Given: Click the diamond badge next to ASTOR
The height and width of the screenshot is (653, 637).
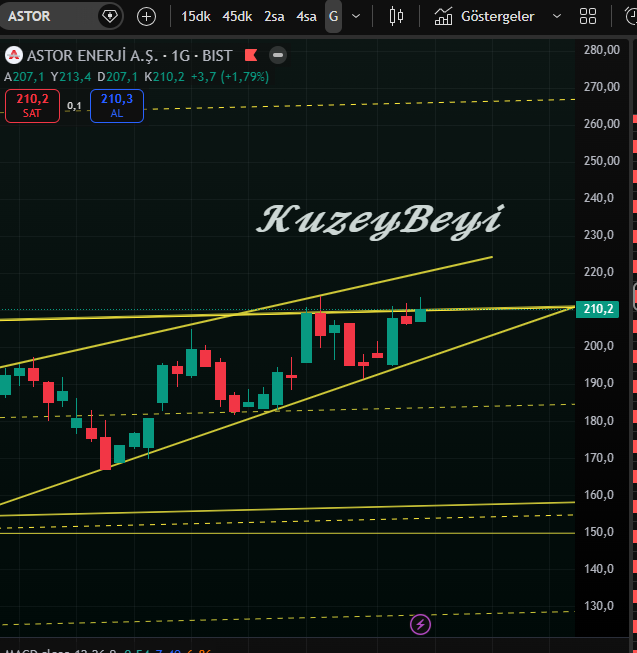Looking at the screenshot, I should point(109,16).
